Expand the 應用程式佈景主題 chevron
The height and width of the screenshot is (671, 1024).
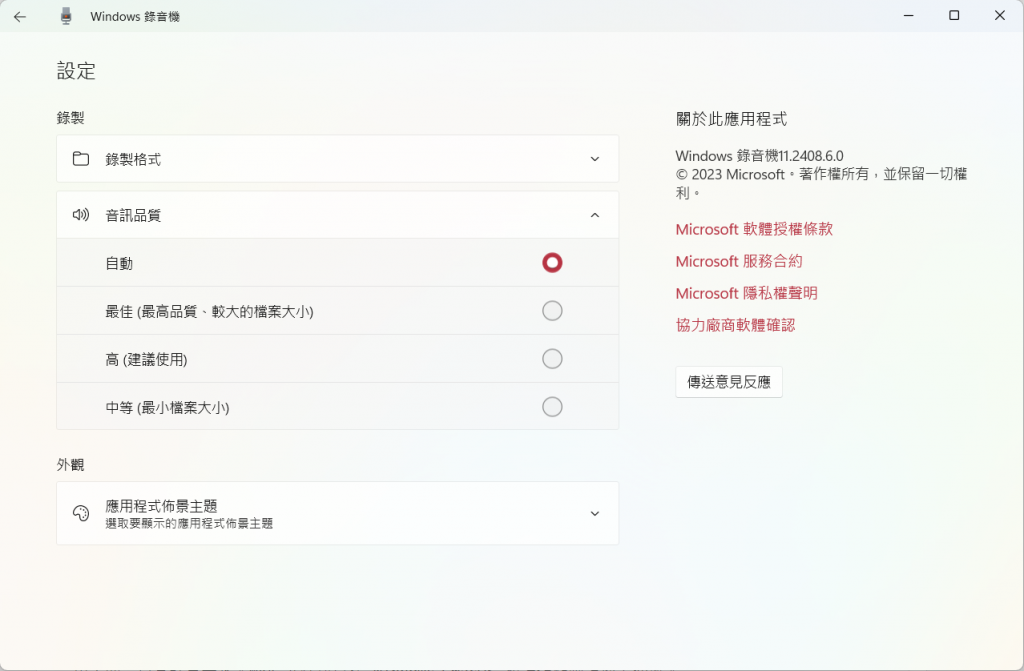[594, 514]
